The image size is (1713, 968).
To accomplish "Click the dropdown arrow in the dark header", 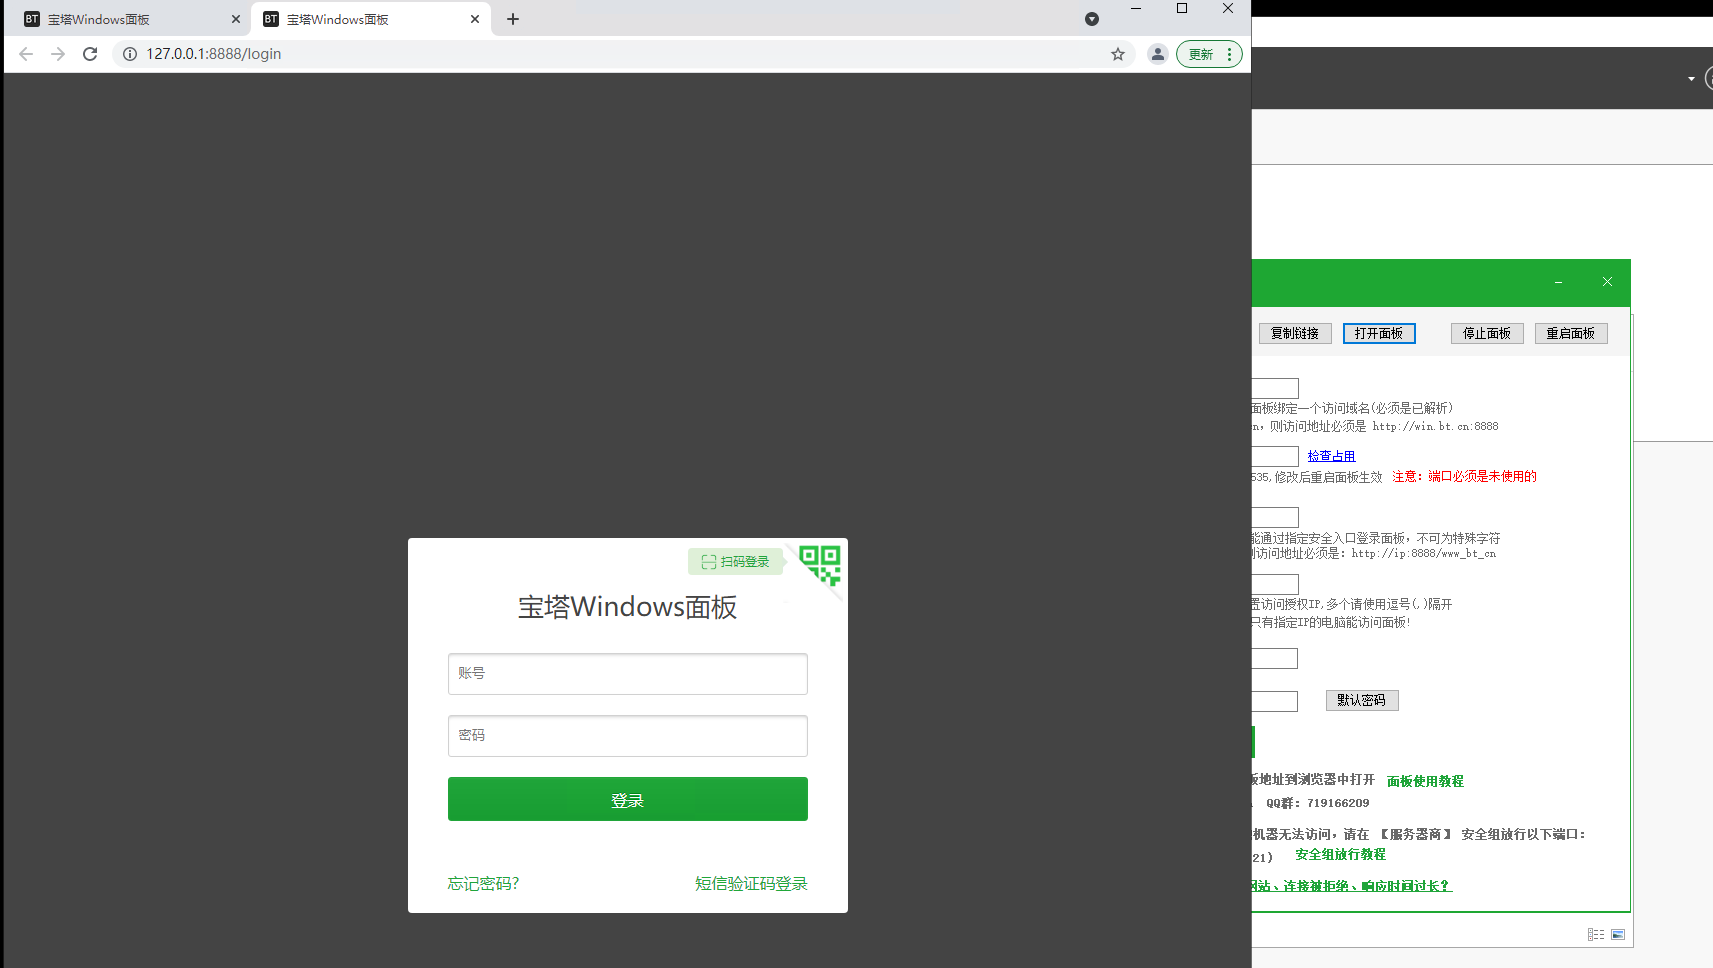I will pyautogui.click(x=1691, y=79).
